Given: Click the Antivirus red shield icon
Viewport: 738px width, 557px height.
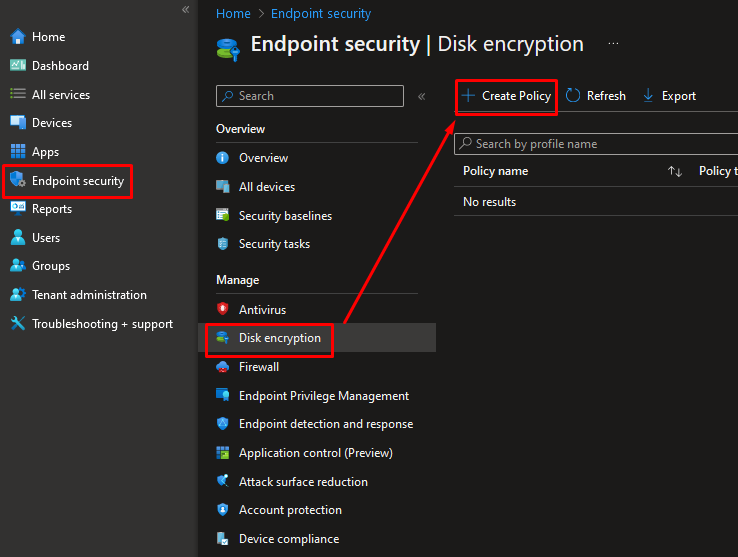Looking at the screenshot, I should point(223,309).
